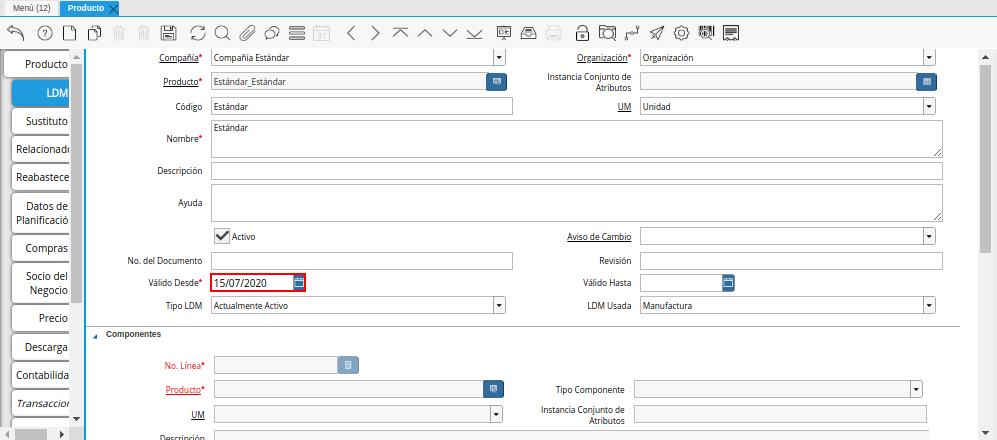
Task: Click the undo changes toolbar icon
Action: click(x=16, y=33)
